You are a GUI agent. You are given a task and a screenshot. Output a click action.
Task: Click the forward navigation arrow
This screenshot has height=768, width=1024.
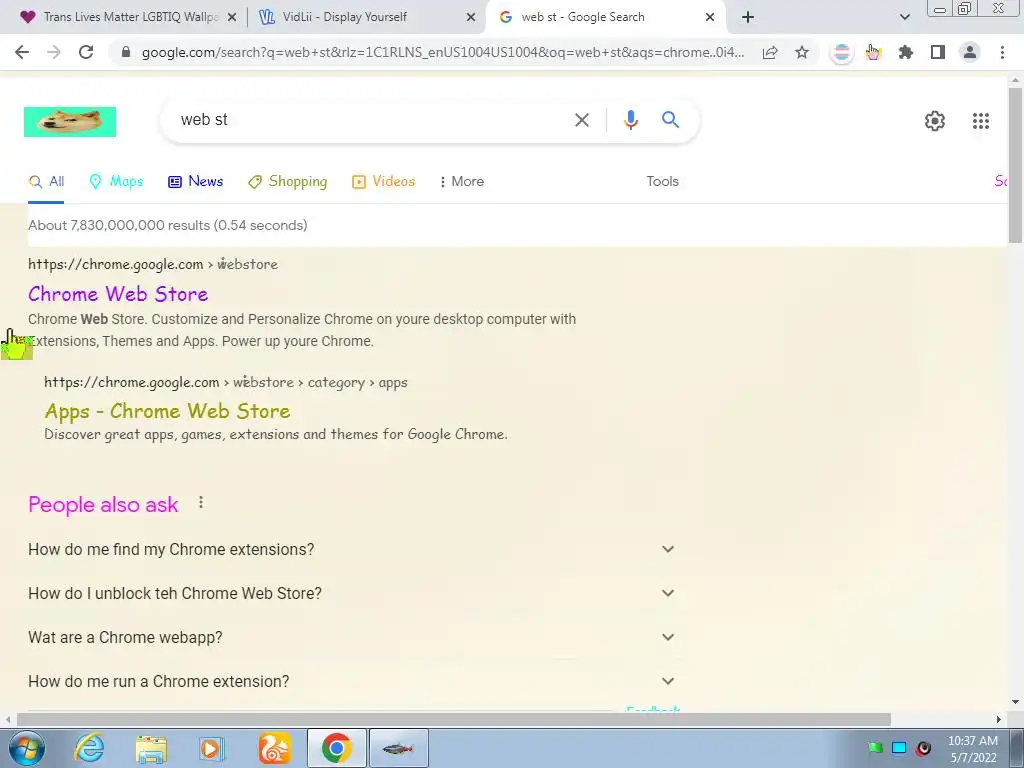(54, 52)
